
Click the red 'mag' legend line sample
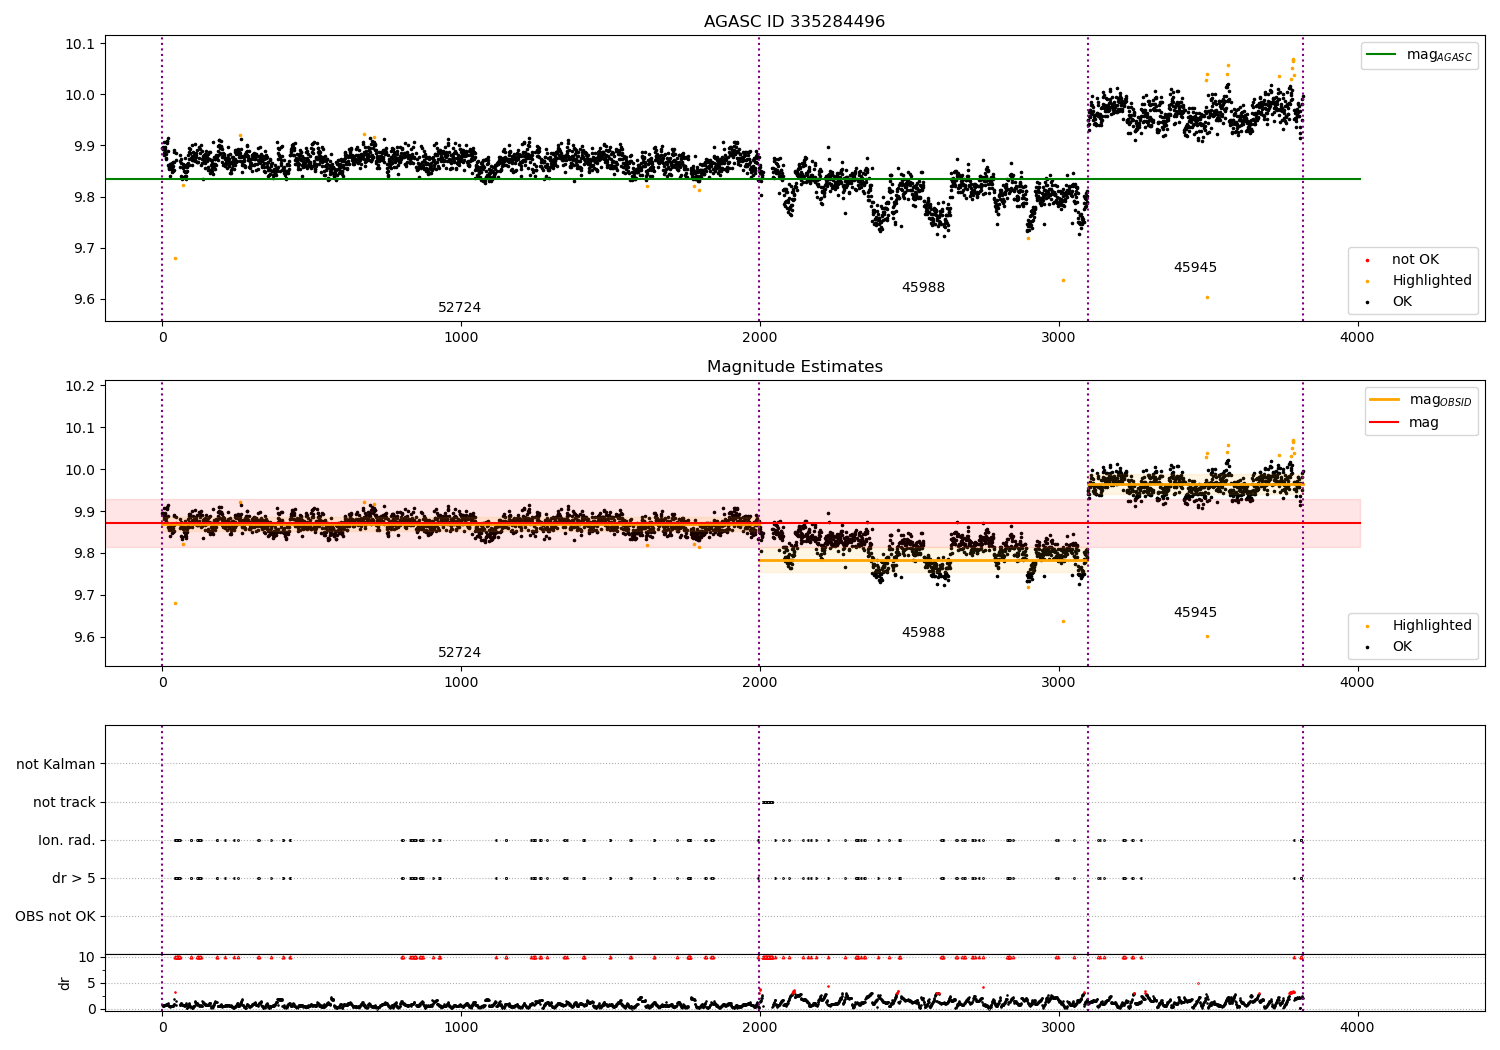click(x=1385, y=423)
